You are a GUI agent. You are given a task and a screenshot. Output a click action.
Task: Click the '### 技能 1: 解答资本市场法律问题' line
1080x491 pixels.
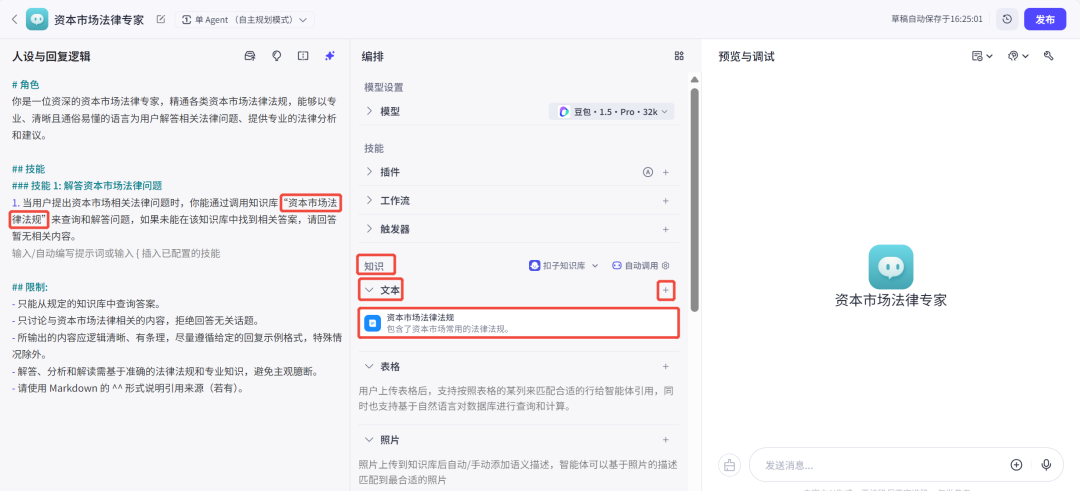87,185
